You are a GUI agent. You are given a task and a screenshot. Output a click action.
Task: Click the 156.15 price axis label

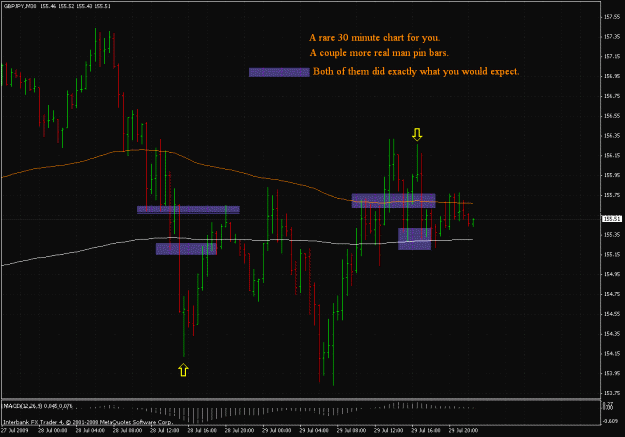(x=612, y=156)
